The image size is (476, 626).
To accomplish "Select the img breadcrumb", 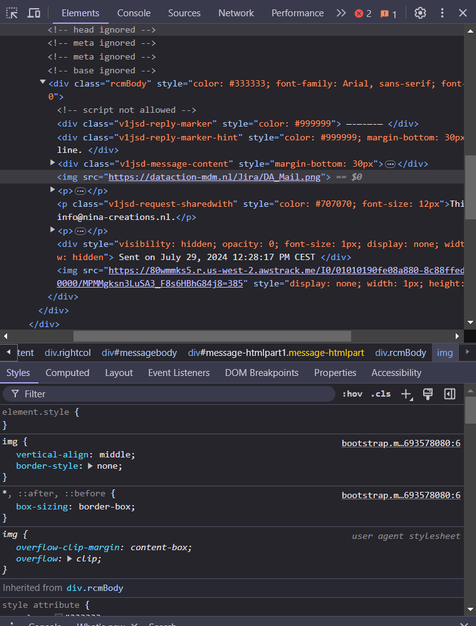I will (445, 353).
